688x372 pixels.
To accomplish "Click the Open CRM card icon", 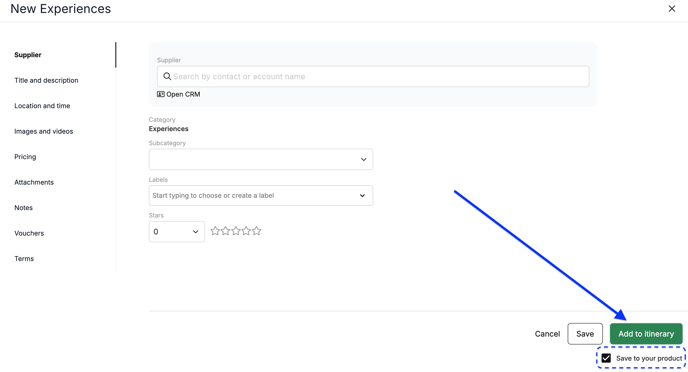I will pos(161,94).
